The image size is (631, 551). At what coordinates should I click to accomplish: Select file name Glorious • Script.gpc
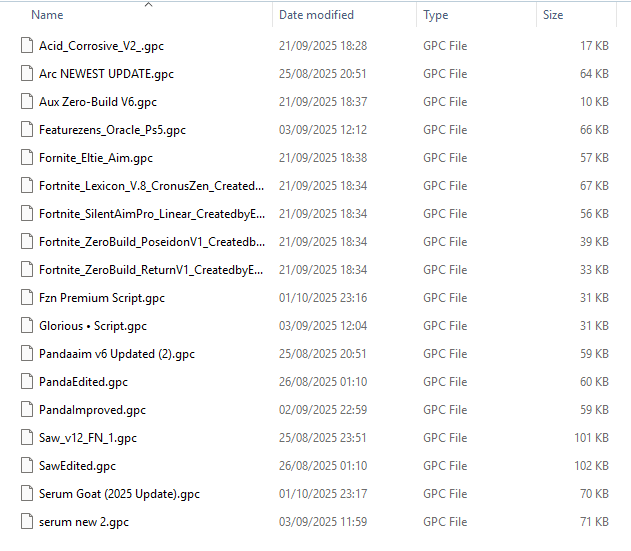[93, 326]
